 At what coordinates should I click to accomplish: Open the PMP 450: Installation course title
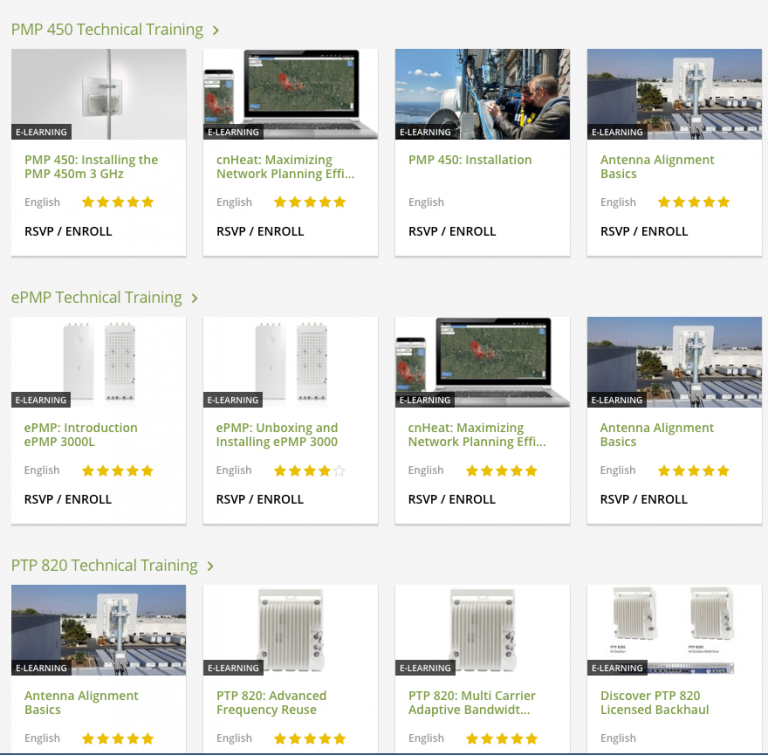pos(470,160)
